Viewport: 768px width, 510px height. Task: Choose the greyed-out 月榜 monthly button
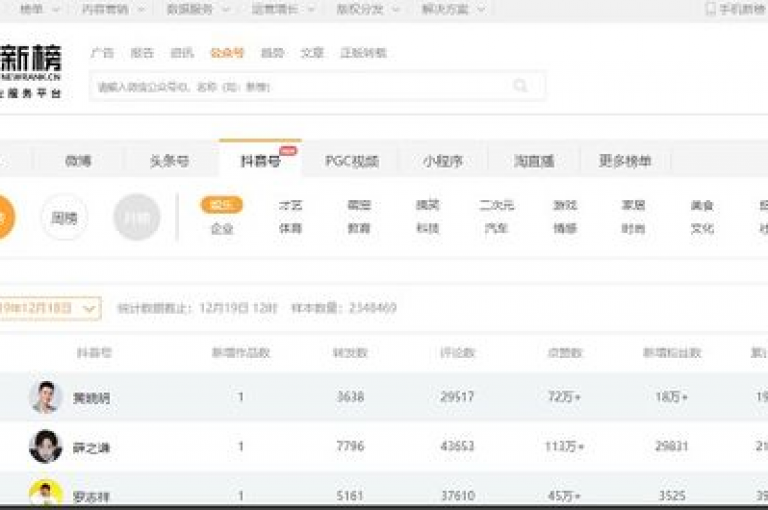137,218
